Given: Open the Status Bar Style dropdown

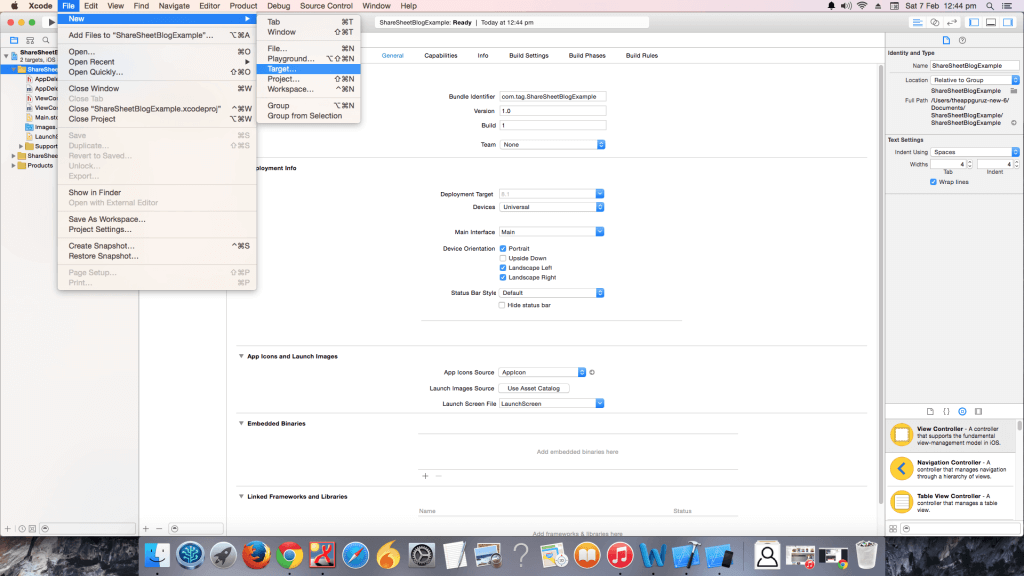Looking at the screenshot, I should point(551,293).
